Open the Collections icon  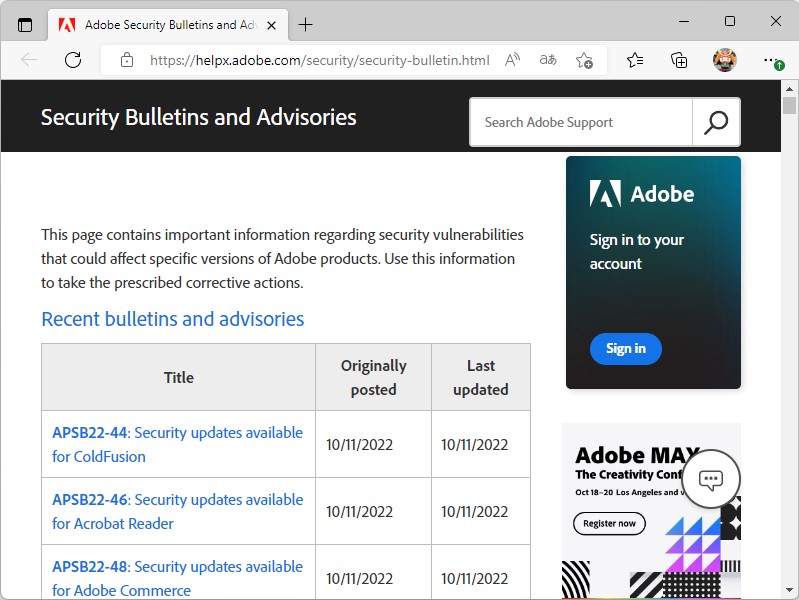(679, 60)
